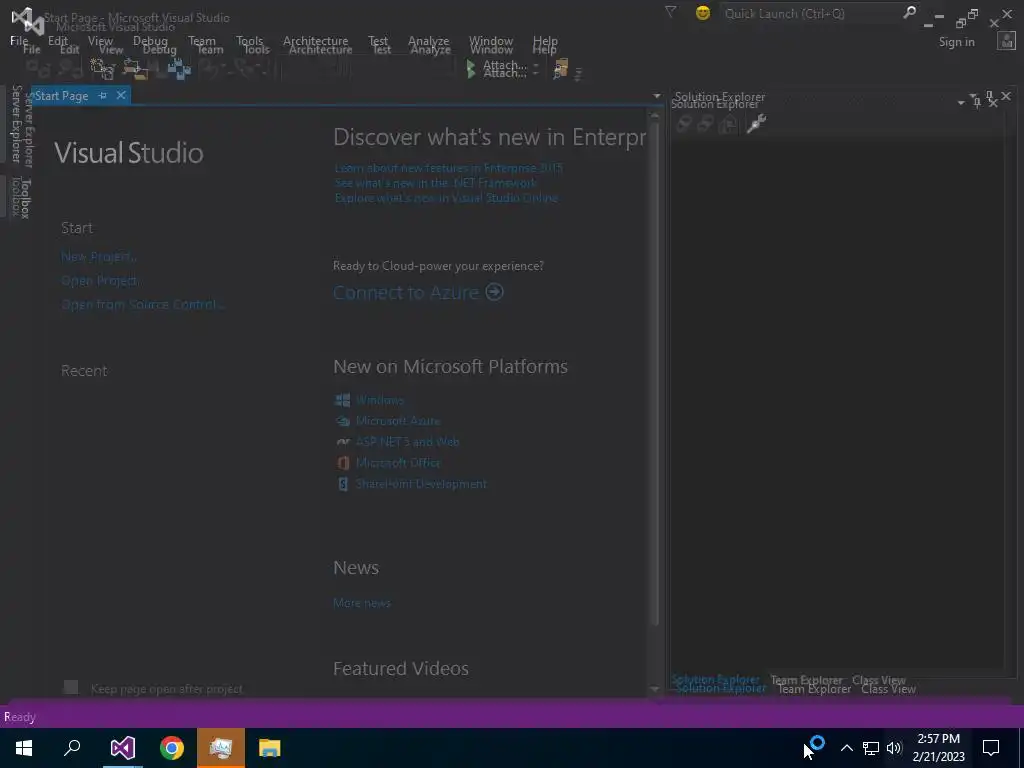Click the Visual Studio taskbar icon
1024x768 pixels.
(x=122, y=748)
